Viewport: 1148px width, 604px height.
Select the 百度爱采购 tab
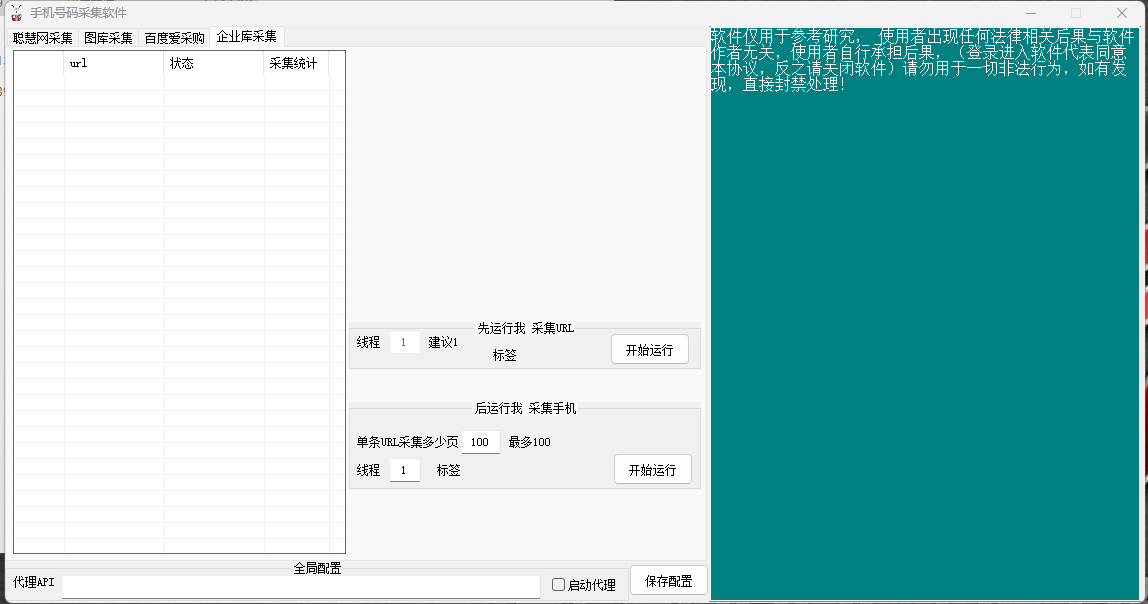point(174,38)
